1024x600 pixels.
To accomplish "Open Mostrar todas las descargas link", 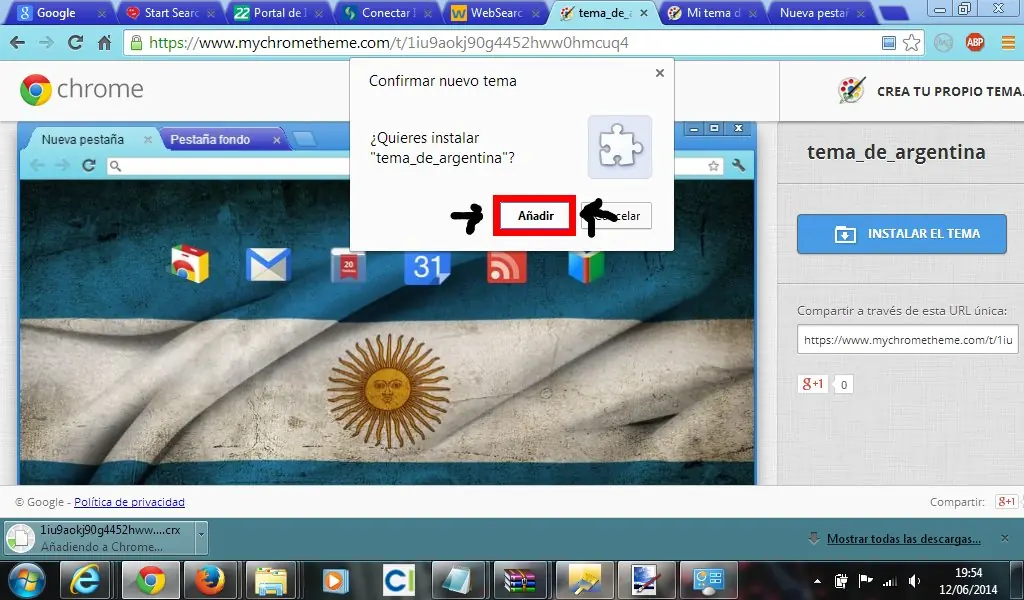I will click(x=903, y=539).
